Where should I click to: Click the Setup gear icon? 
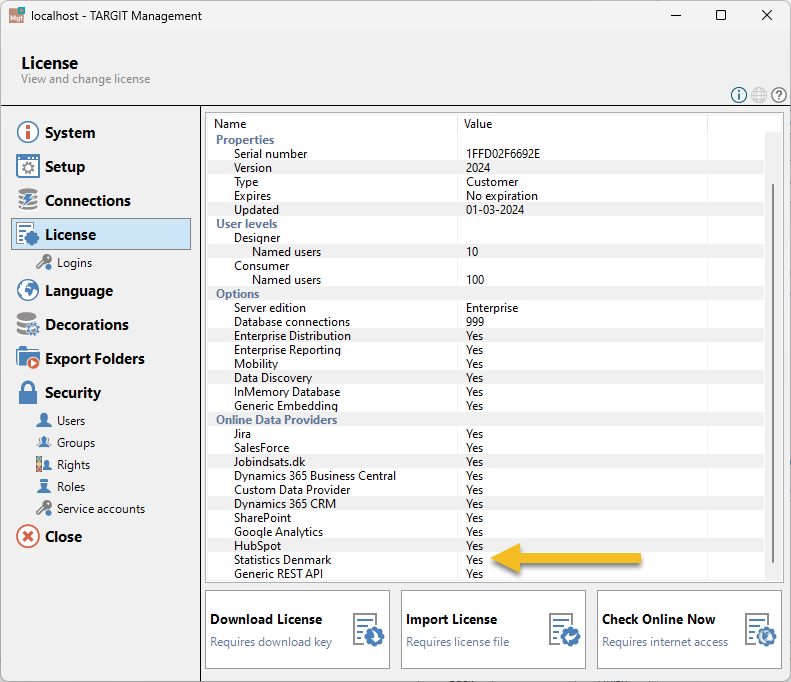click(28, 166)
